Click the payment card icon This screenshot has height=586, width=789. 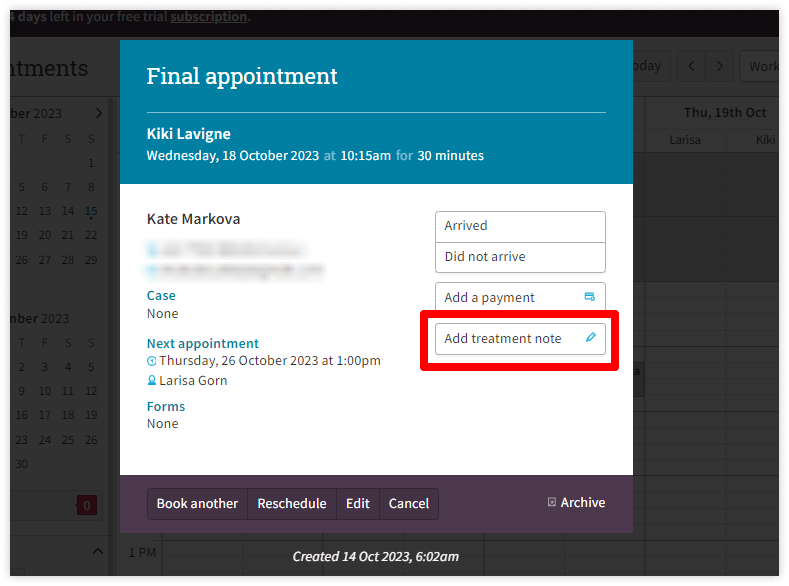point(590,297)
